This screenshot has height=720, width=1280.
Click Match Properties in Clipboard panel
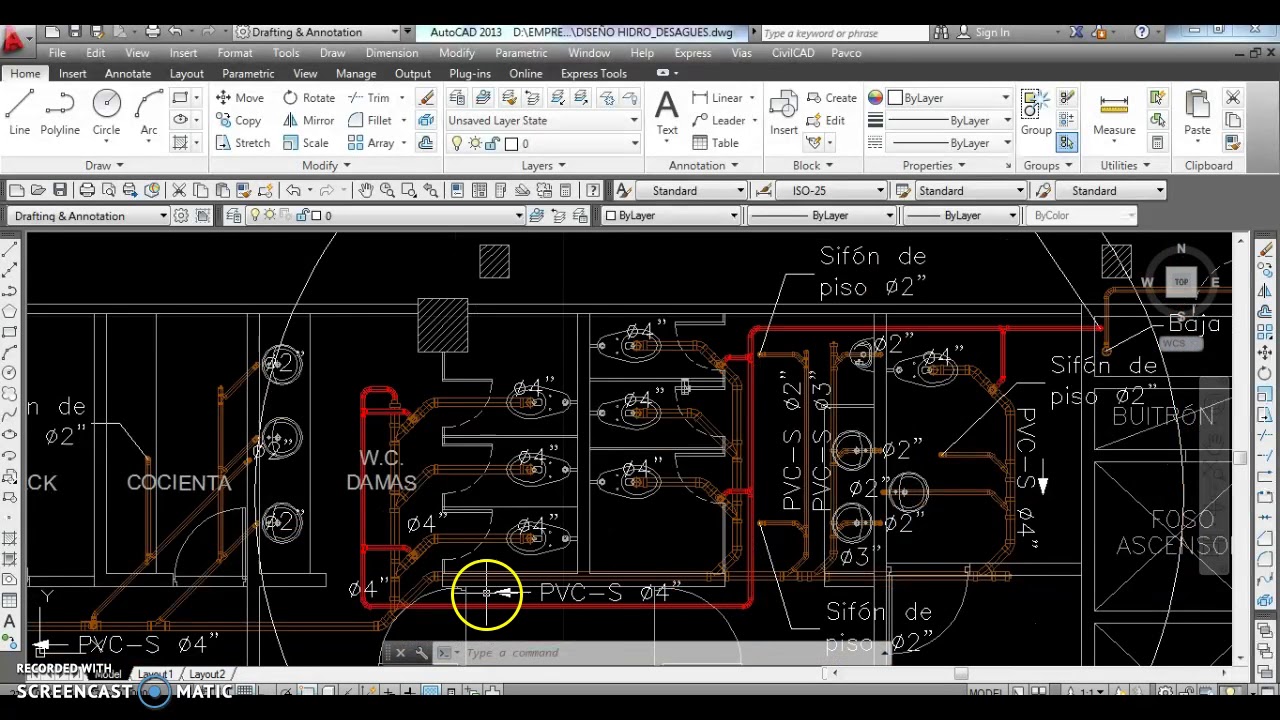(x=1233, y=143)
